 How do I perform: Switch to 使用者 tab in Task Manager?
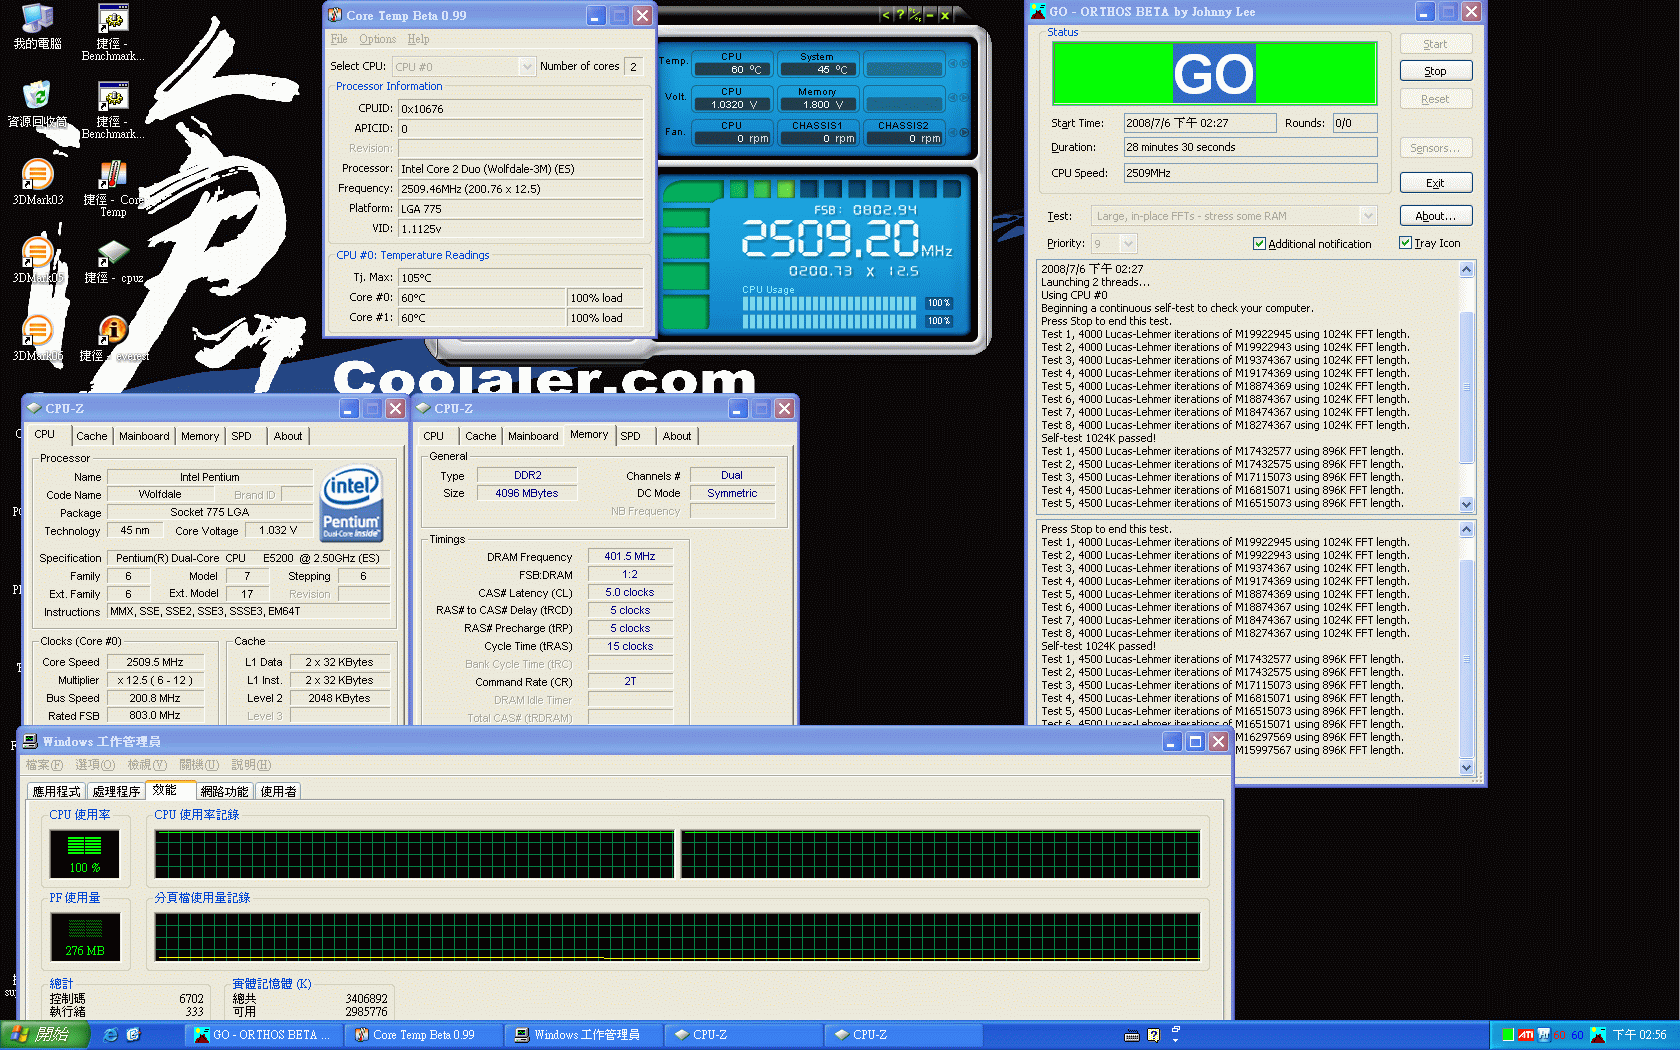(278, 791)
